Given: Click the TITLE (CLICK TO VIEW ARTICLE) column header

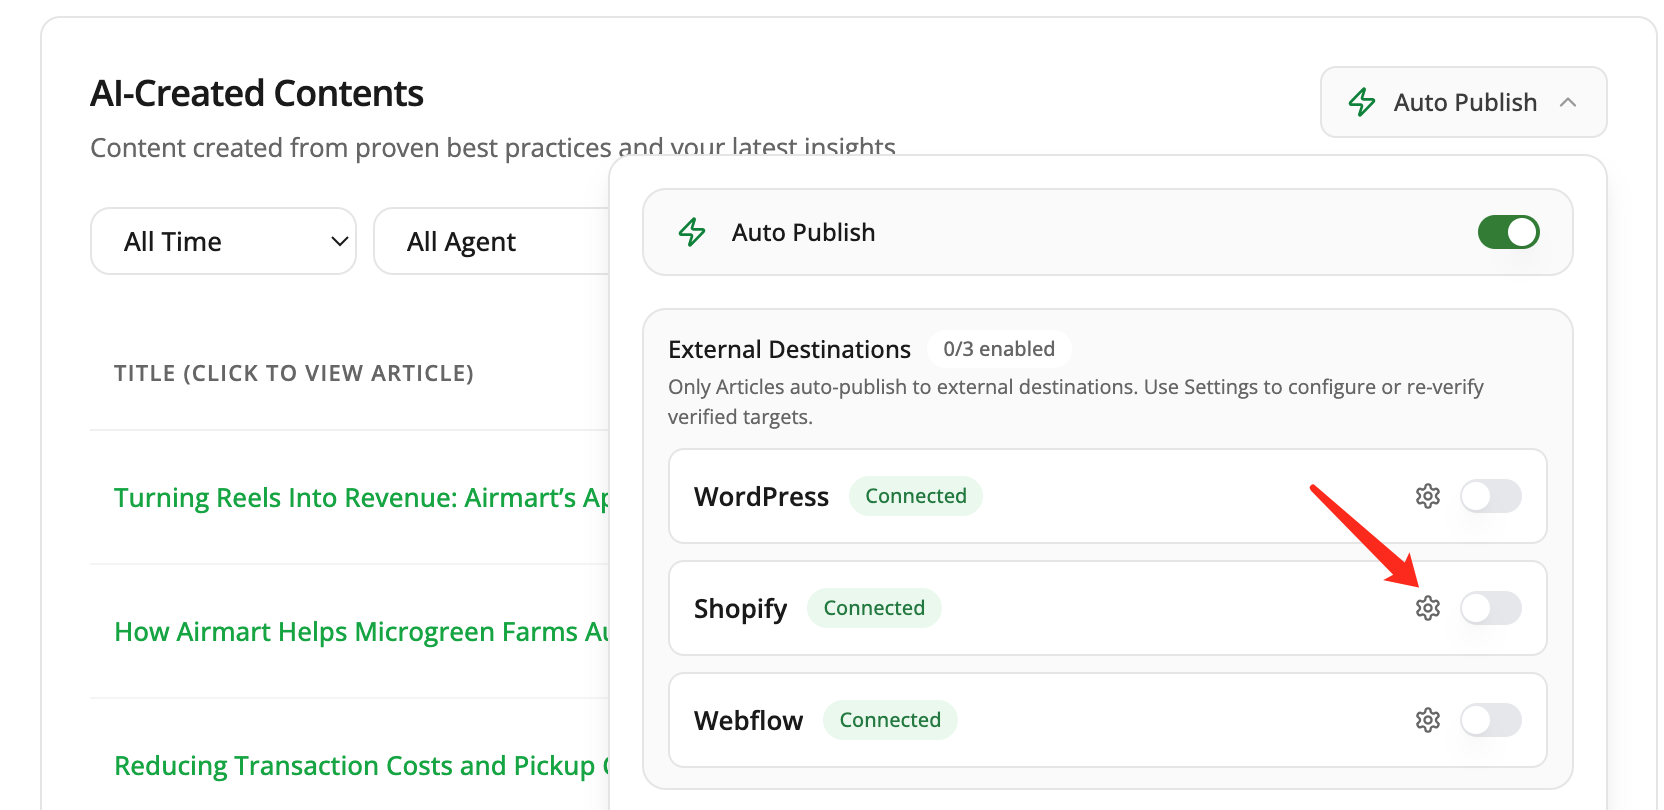Looking at the screenshot, I should 294,373.
